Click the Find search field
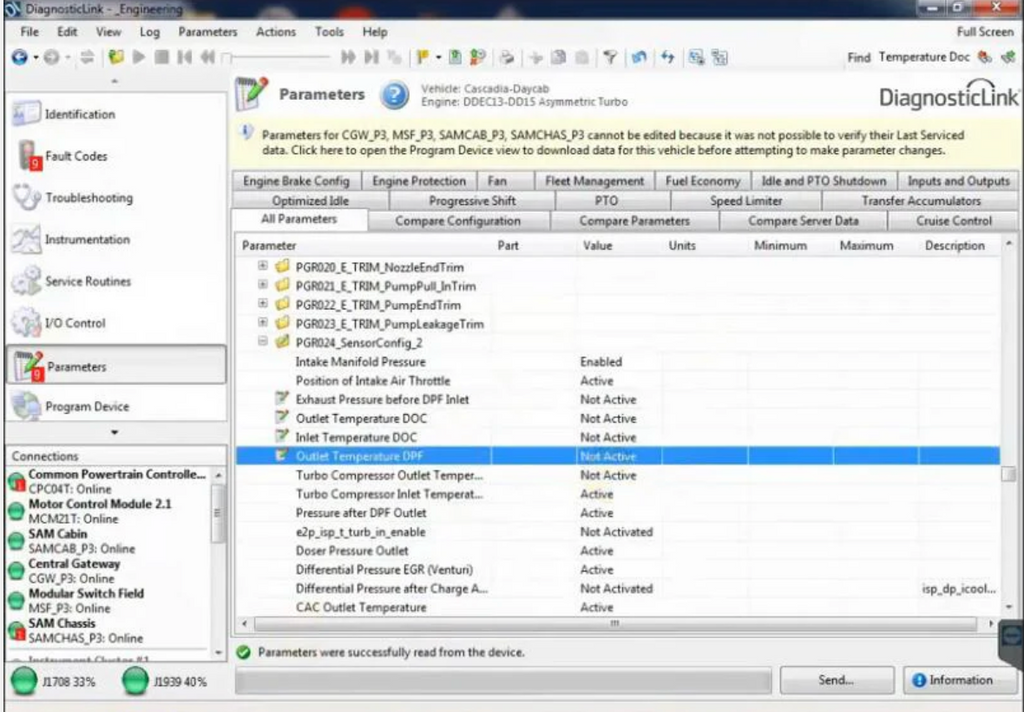 923,58
